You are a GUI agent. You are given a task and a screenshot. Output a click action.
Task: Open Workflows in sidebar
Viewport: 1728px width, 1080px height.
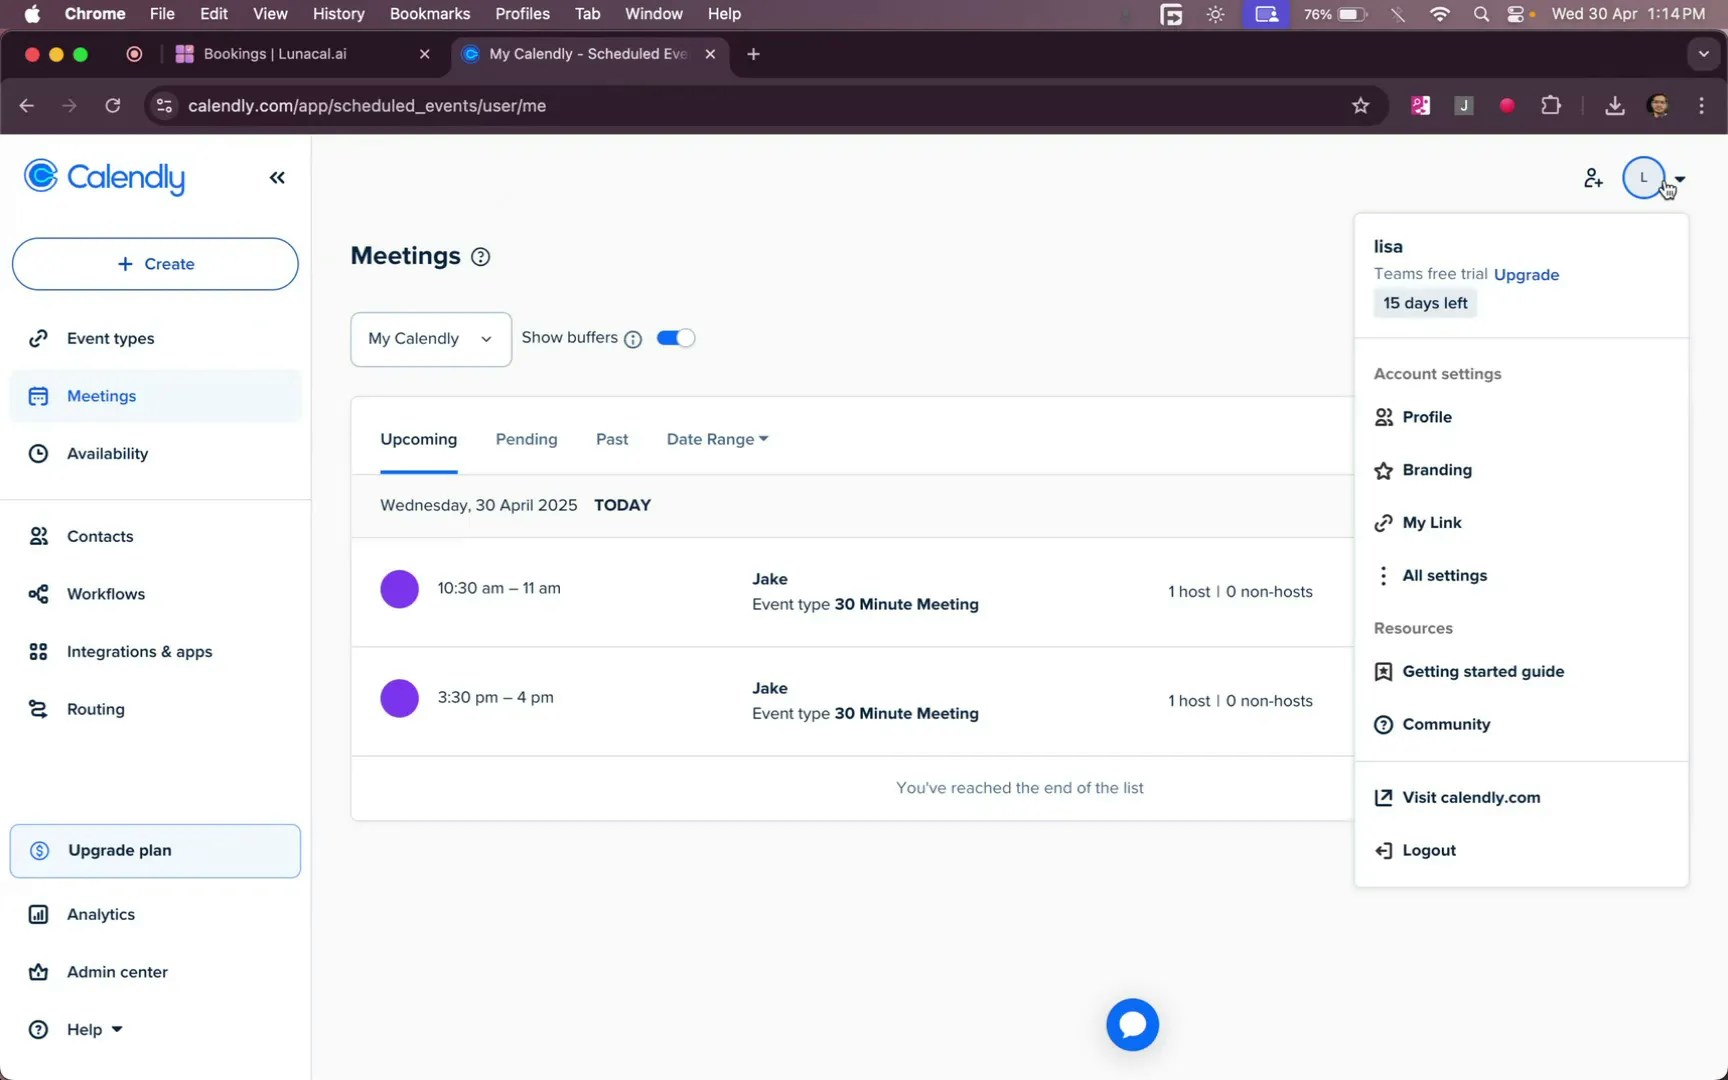click(x=155, y=594)
